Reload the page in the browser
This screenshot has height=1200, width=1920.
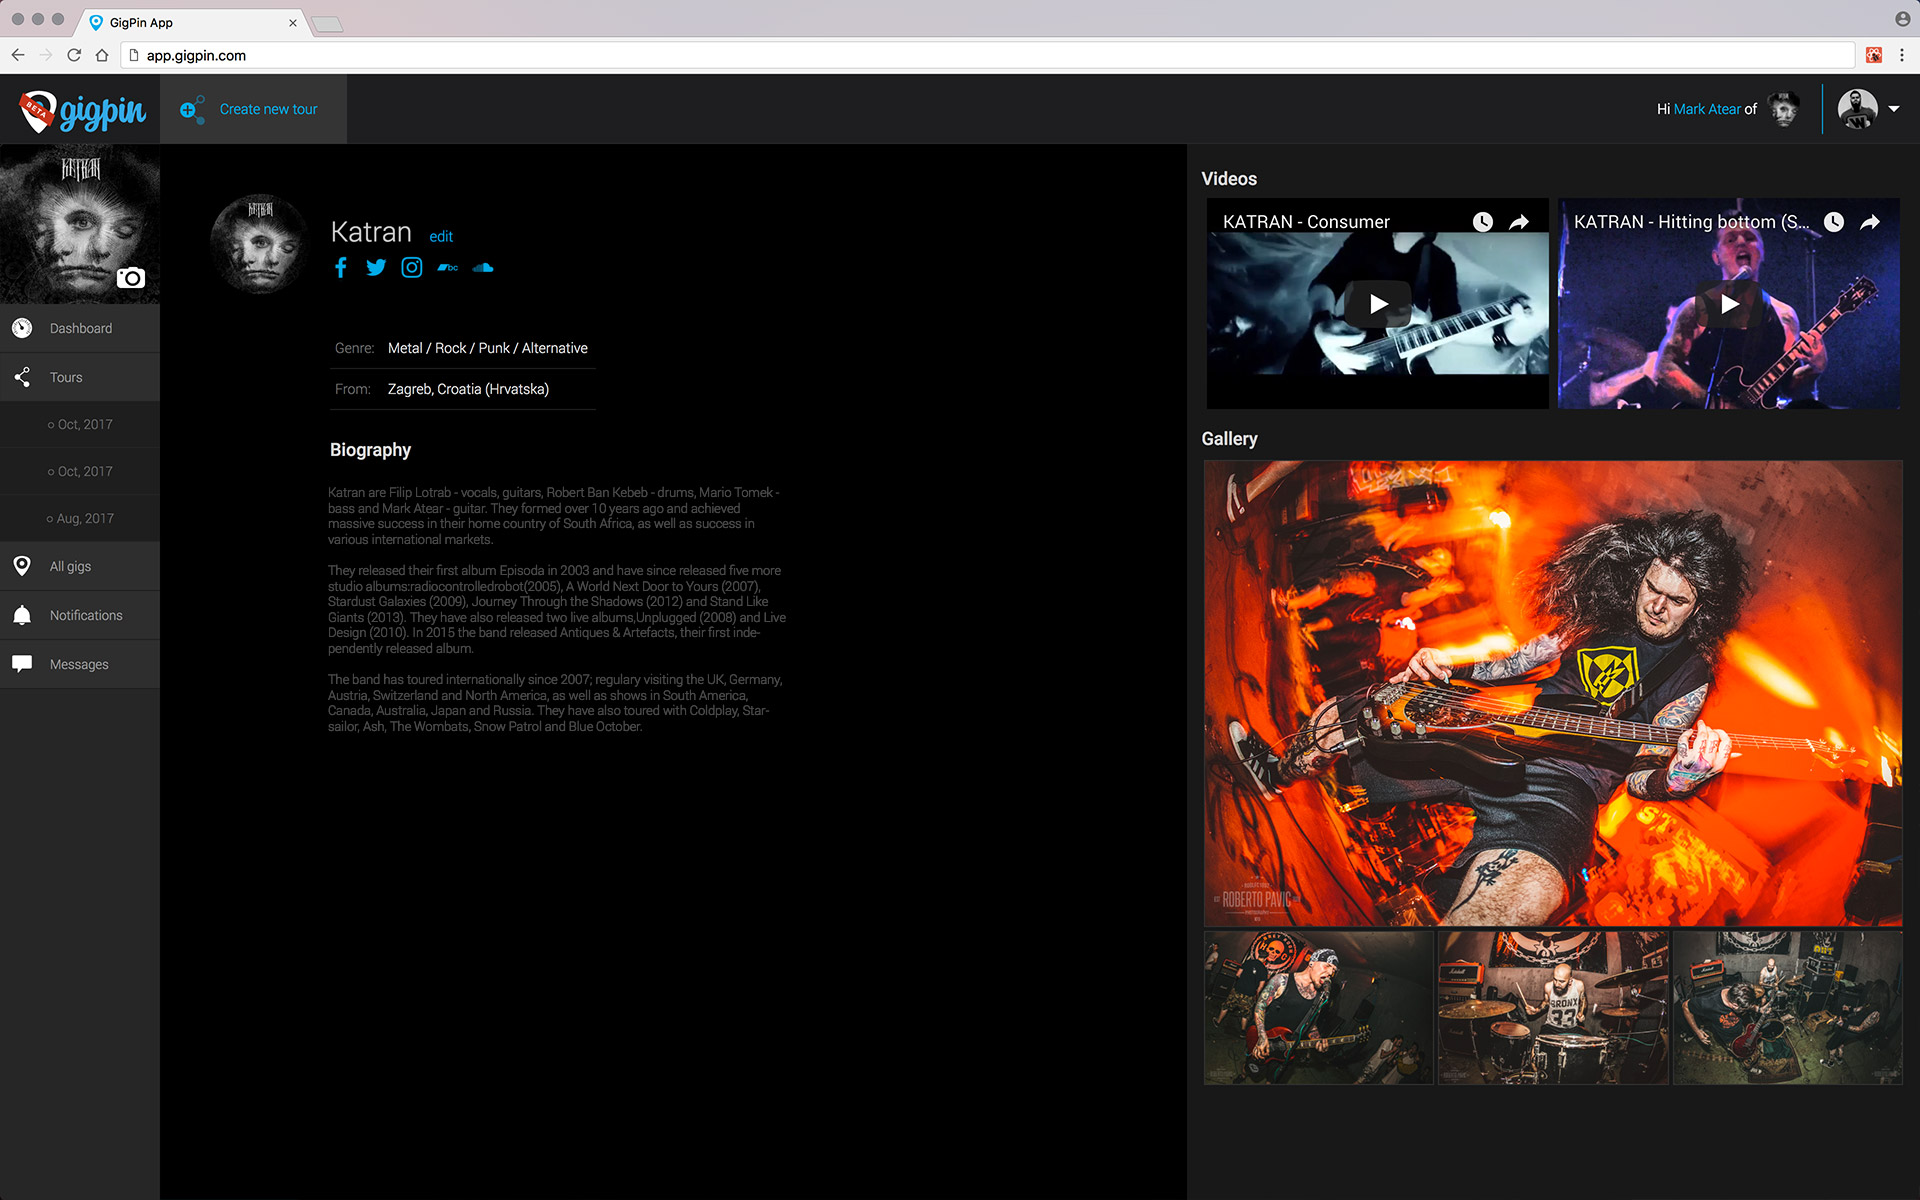pyautogui.click(x=74, y=55)
